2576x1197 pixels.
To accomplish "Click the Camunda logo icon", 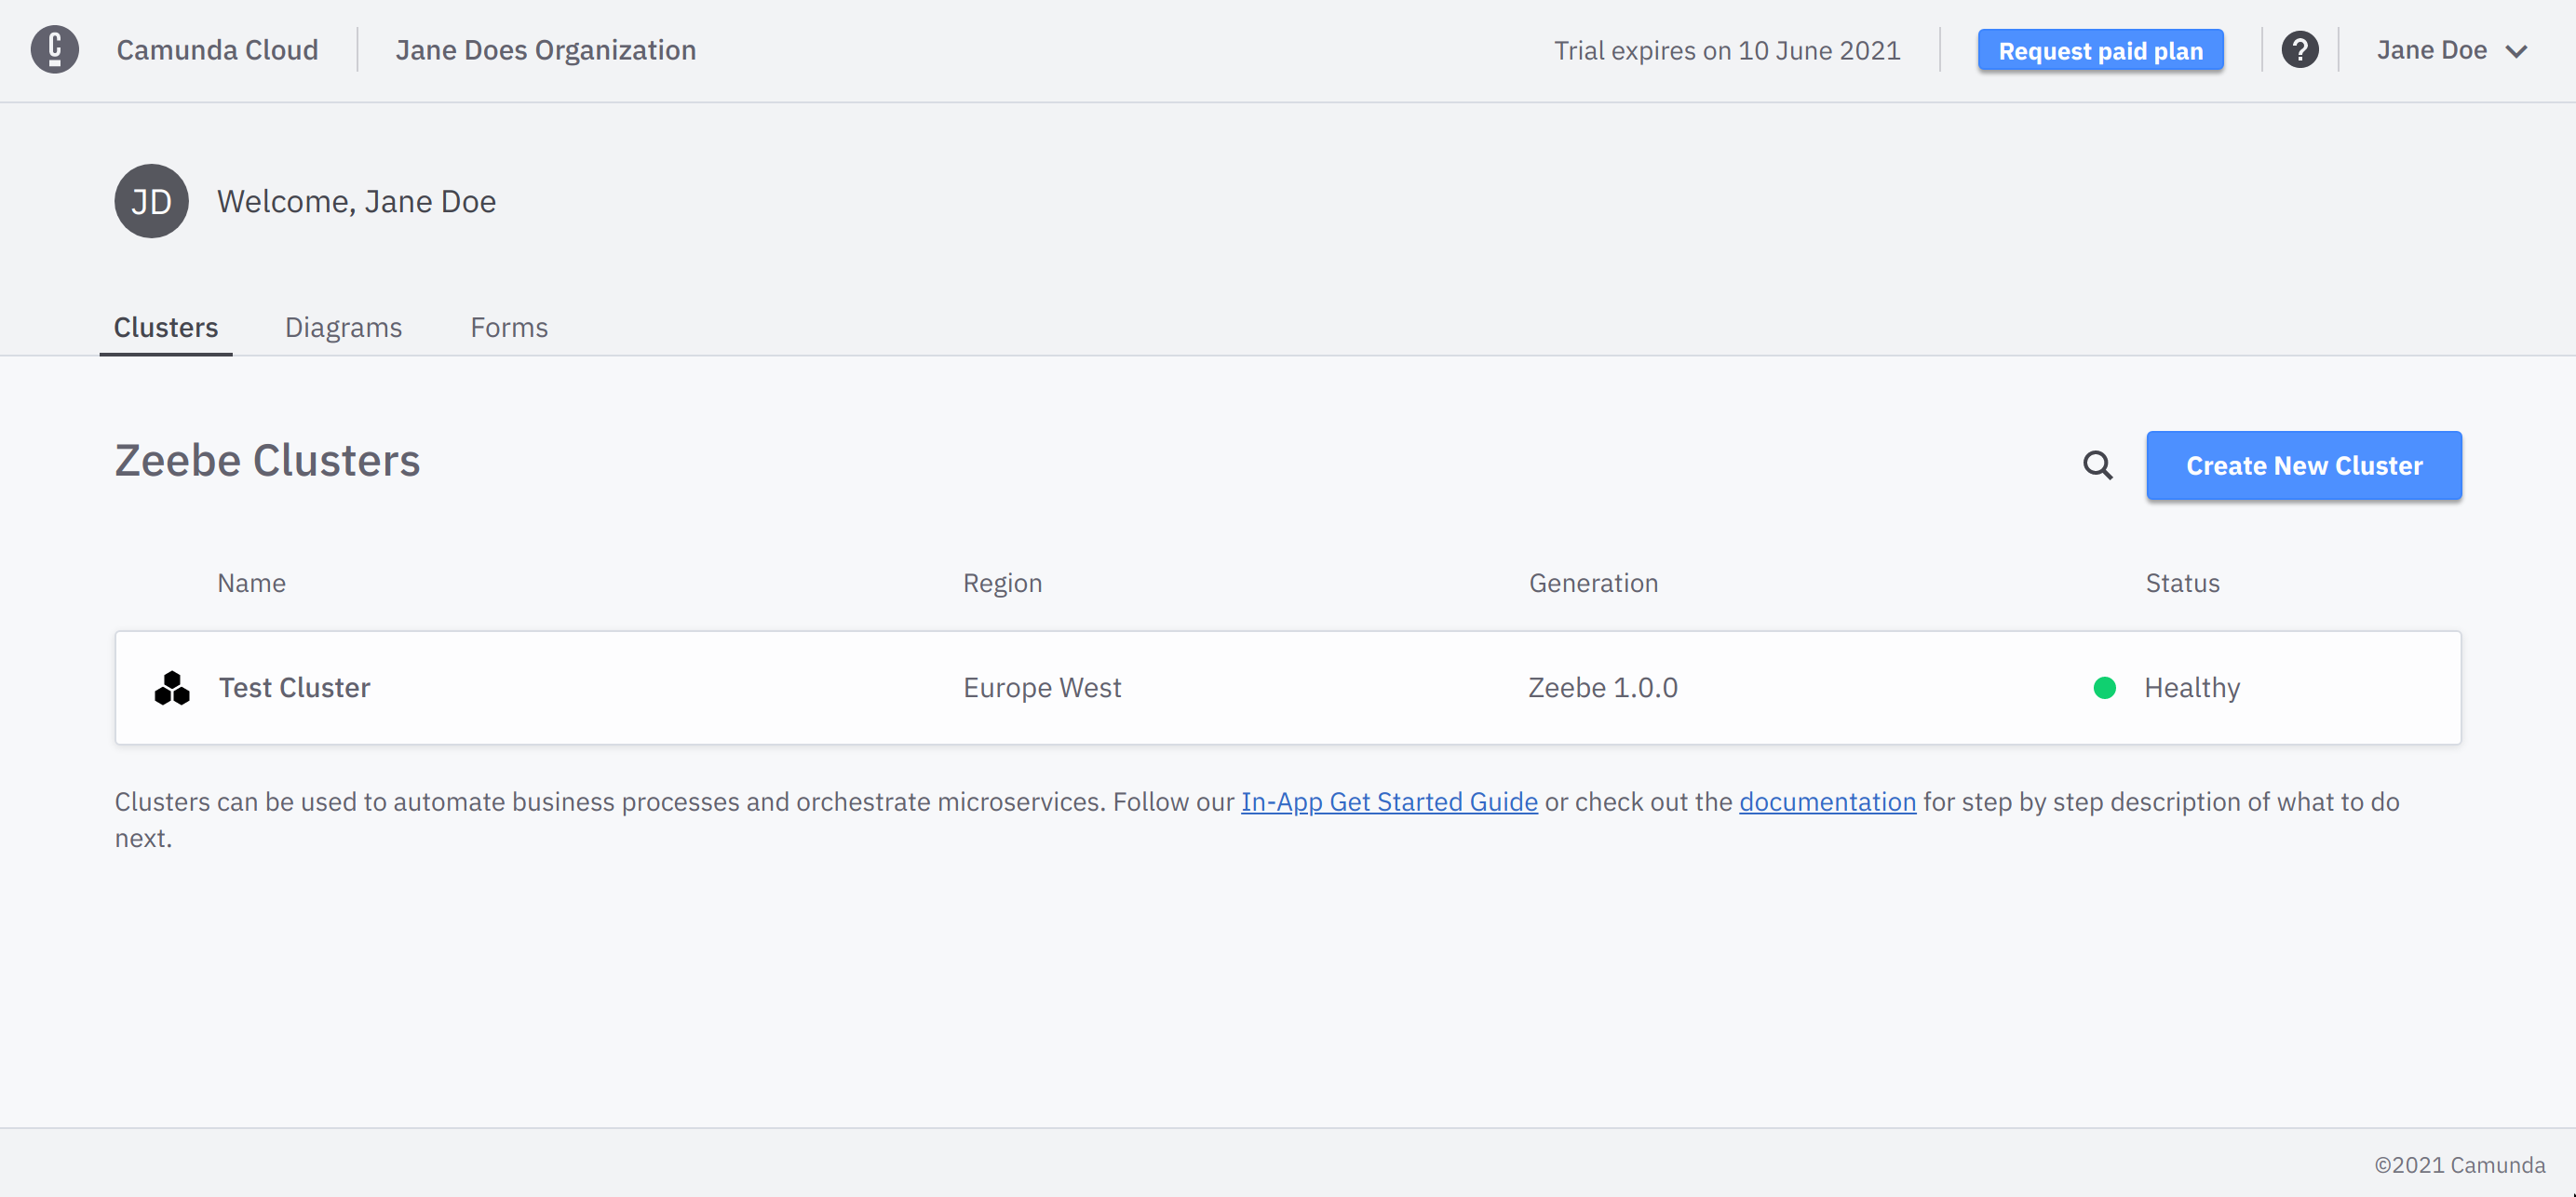I will pyautogui.click(x=54, y=50).
